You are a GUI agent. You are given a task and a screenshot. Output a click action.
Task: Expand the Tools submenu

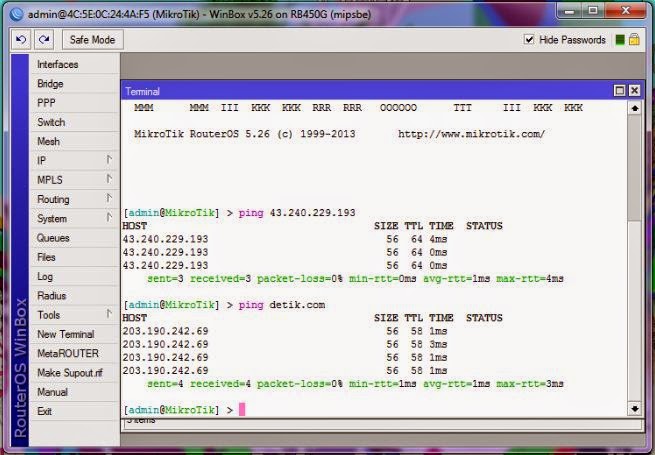tap(74, 315)
